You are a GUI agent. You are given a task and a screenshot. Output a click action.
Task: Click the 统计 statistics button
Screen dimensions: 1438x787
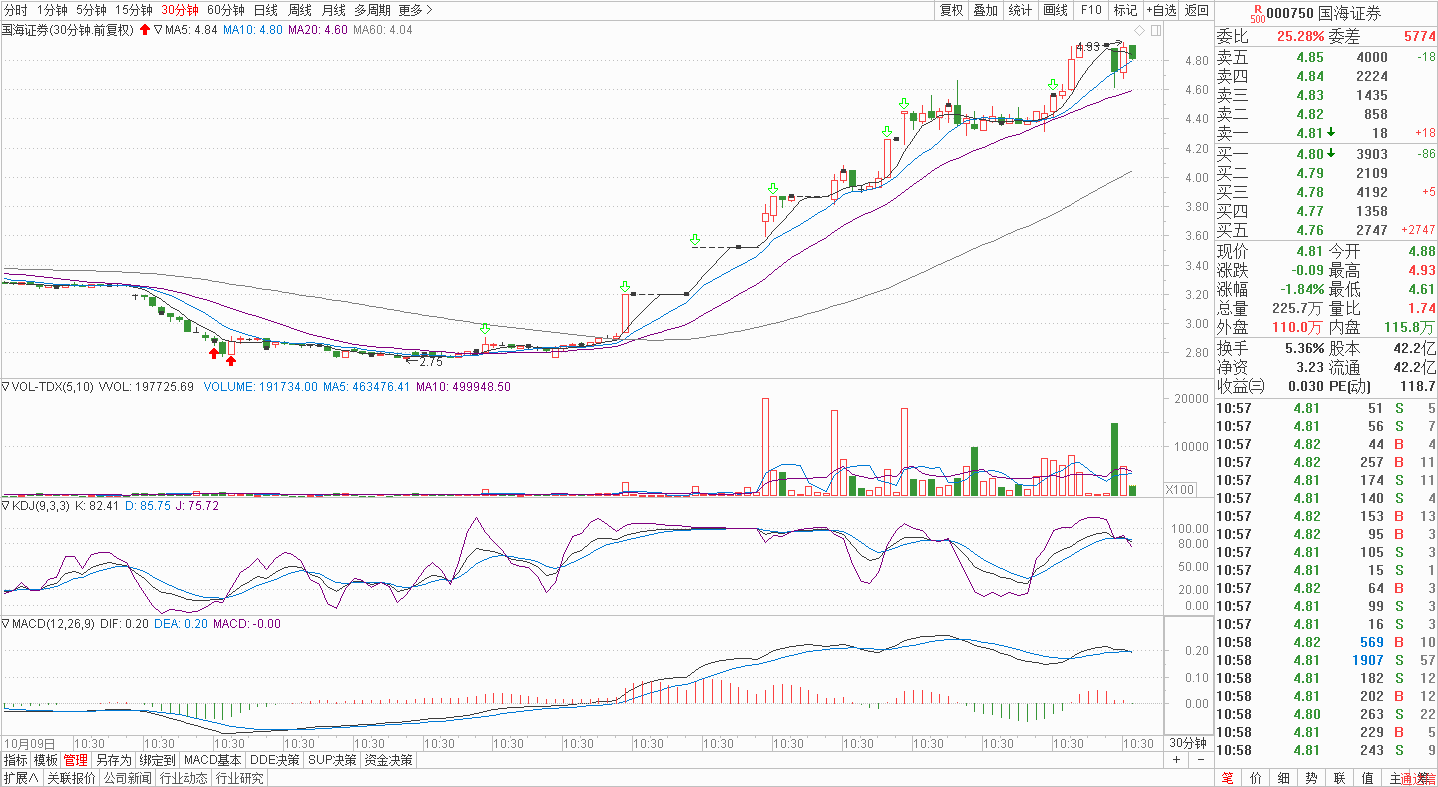(x=1020, y=10)
